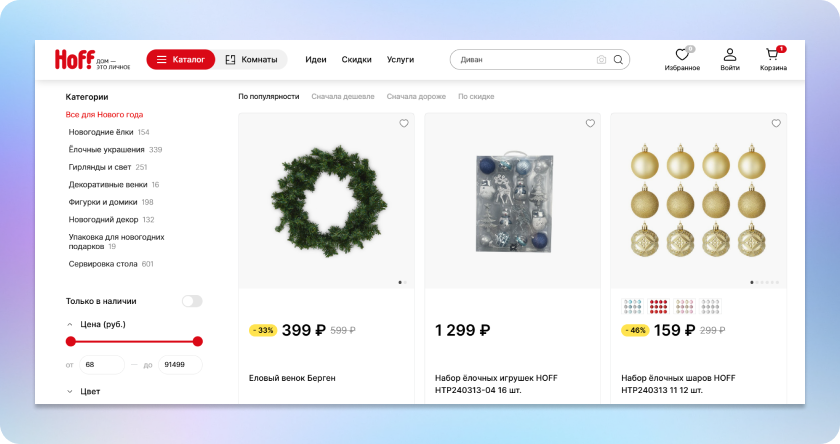Click the right handle of price slider
The height and width of the screenshot is (444, 840).
198,341
